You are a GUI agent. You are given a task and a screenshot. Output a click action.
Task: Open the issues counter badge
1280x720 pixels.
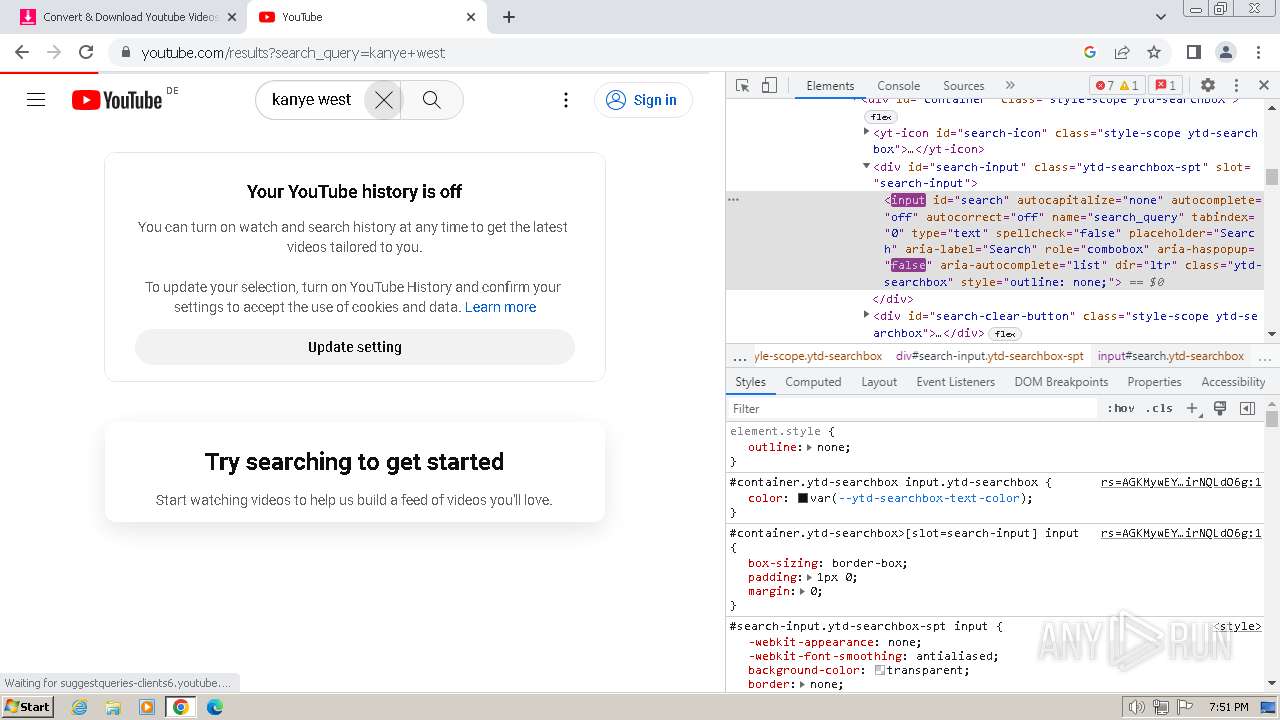(x=1163, y=86)
